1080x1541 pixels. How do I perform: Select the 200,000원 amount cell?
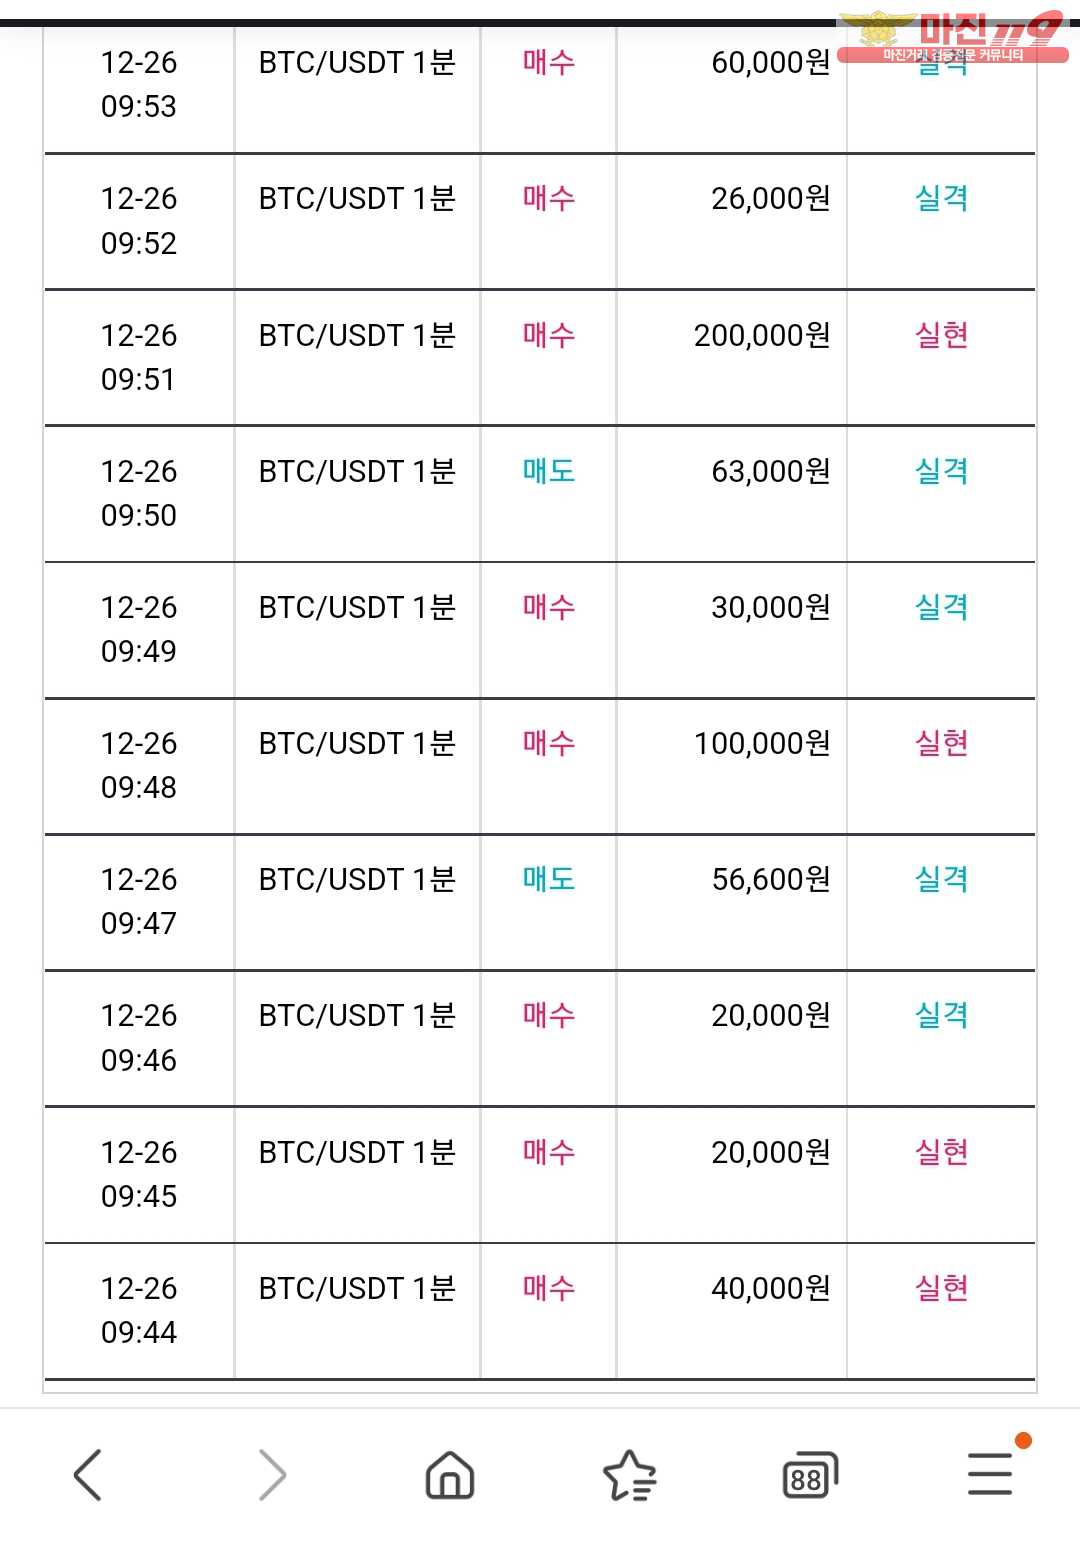762,335
